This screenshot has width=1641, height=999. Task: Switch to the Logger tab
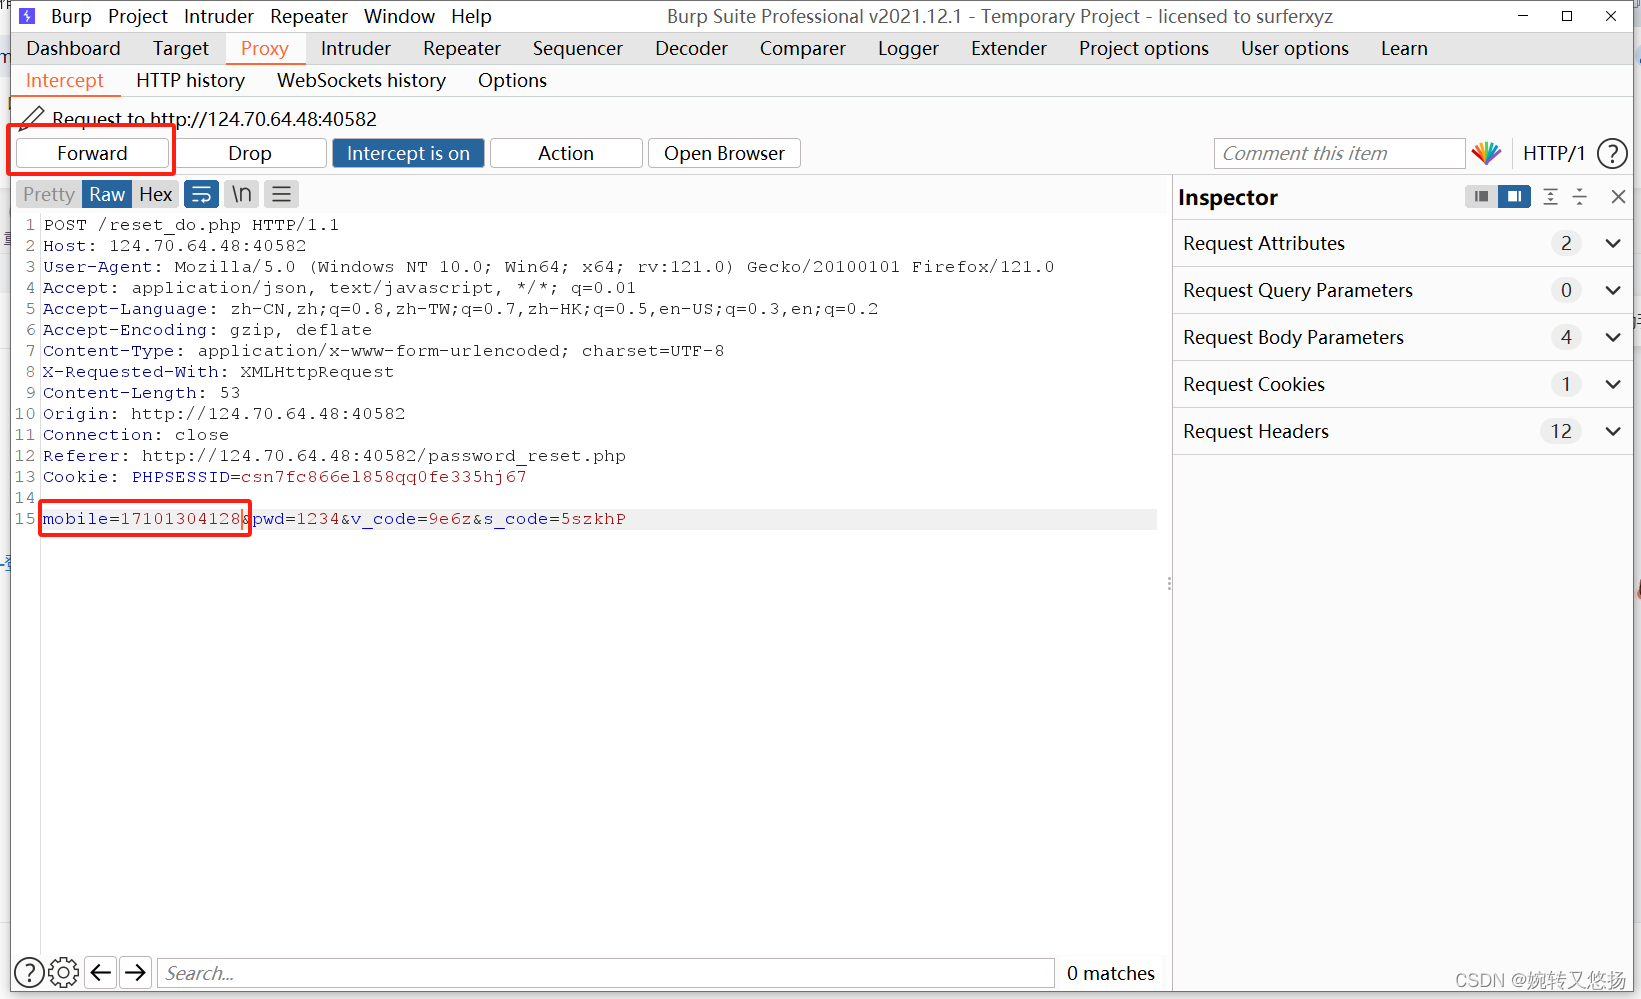click(x=908, y=48)
